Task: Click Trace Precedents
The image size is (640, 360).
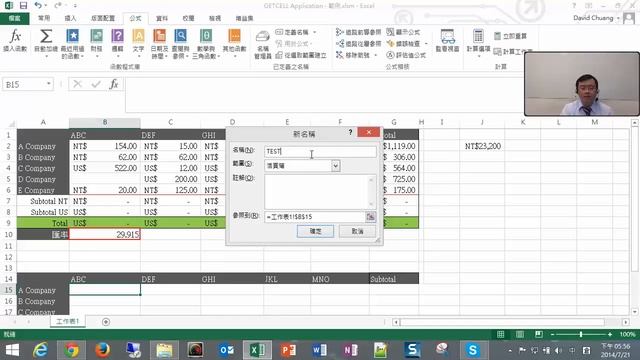Action: point(358,32)
